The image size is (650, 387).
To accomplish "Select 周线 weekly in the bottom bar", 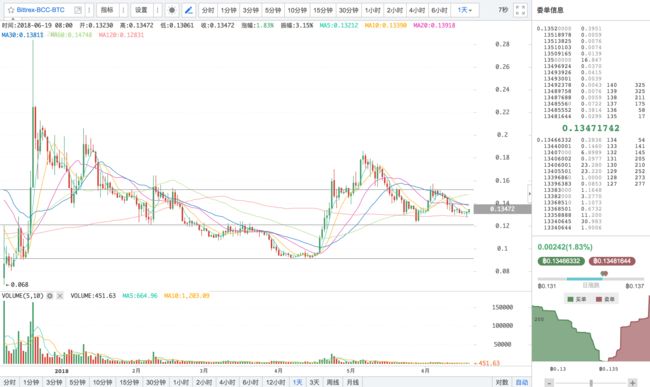I will (x=333, y=382).
